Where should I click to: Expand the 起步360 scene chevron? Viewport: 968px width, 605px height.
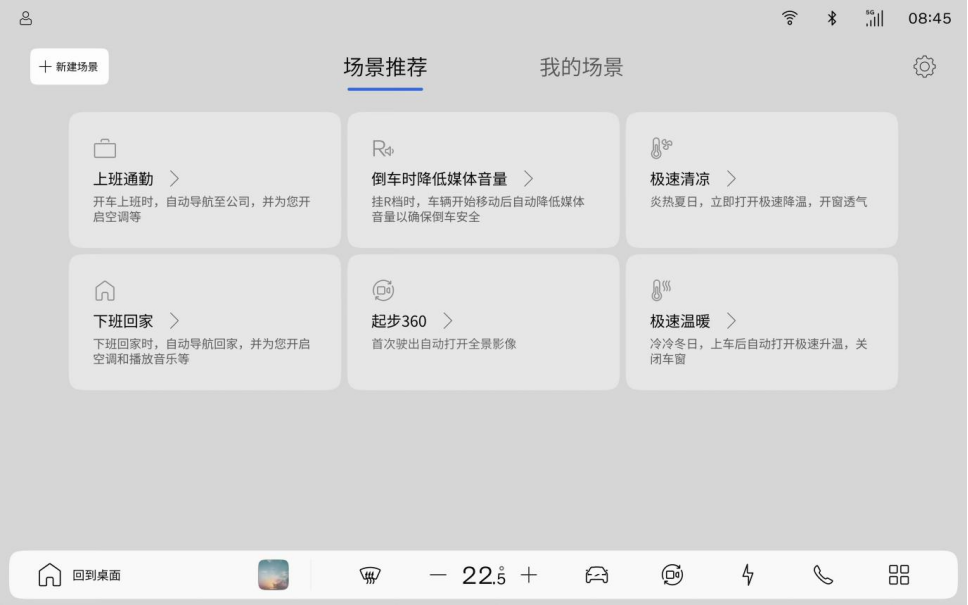point(447,321)
